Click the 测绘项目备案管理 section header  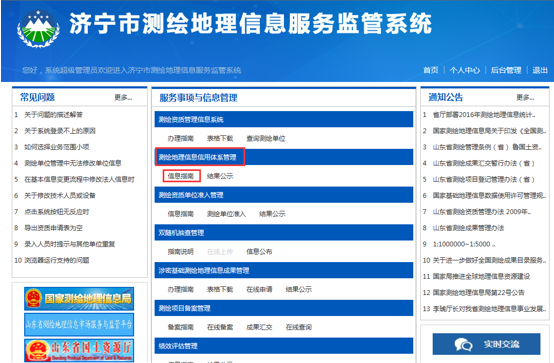pos(284,308)
